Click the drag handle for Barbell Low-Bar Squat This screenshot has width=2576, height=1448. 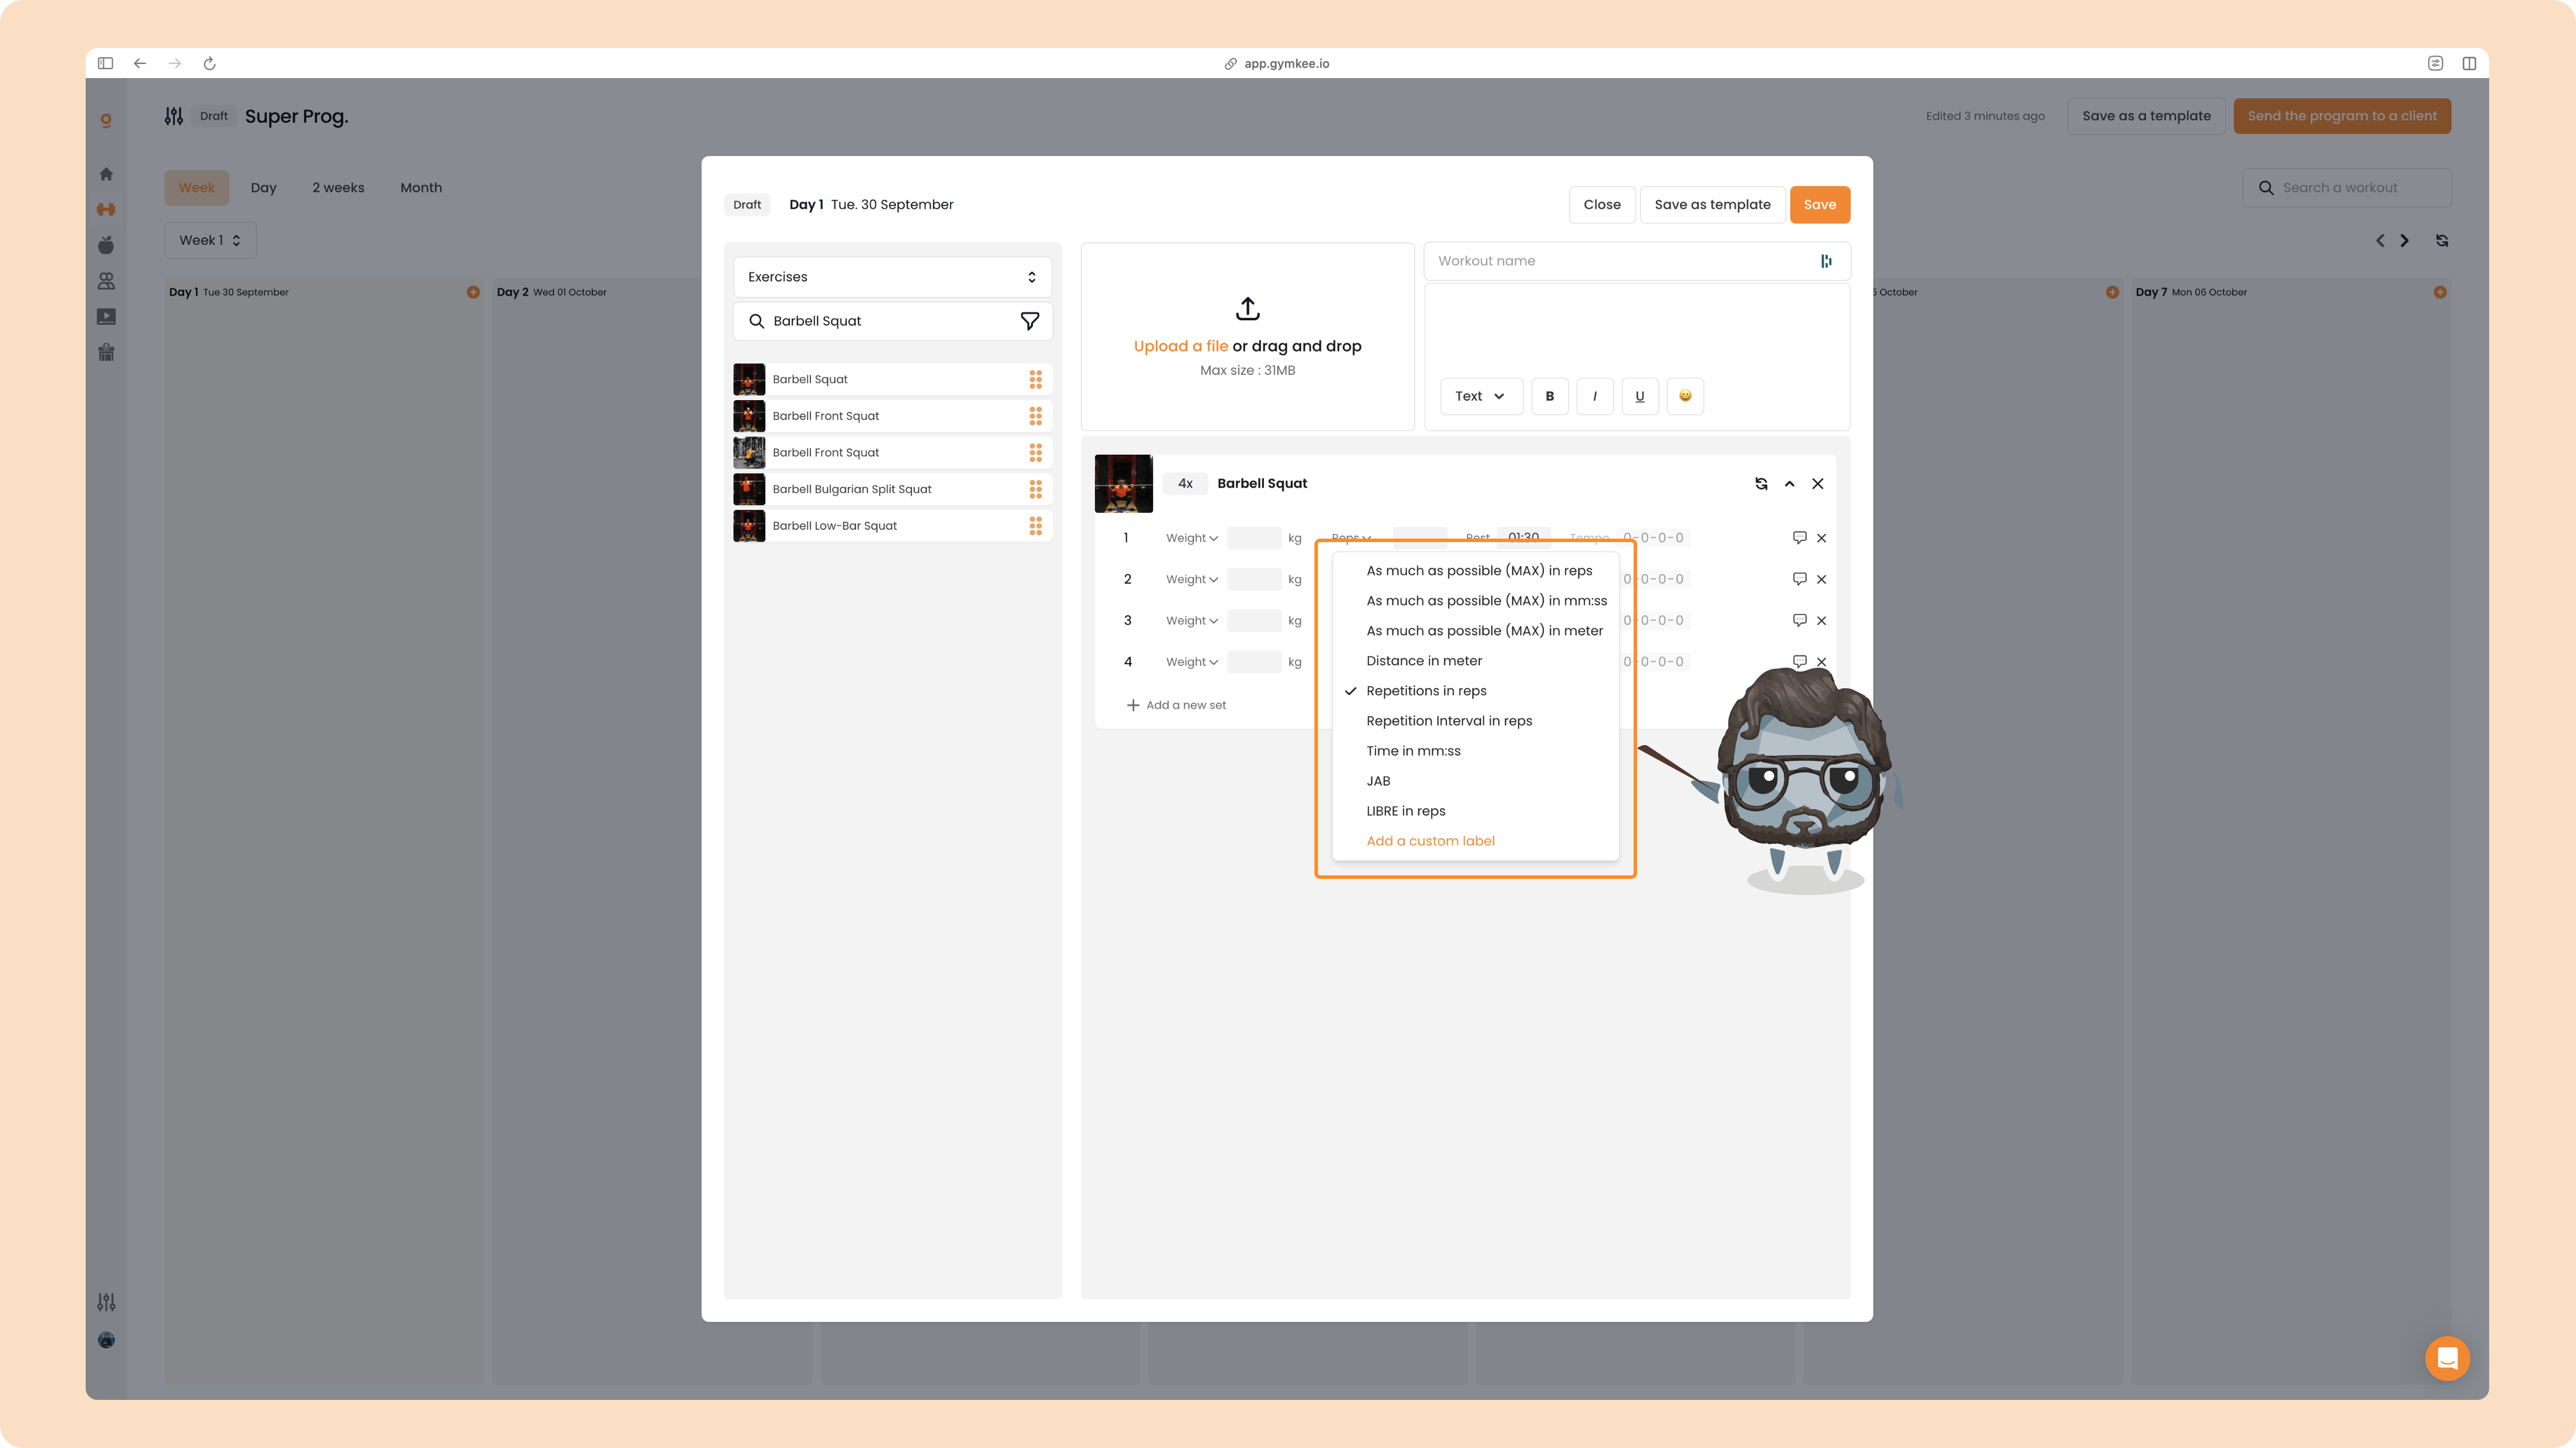1035,526
